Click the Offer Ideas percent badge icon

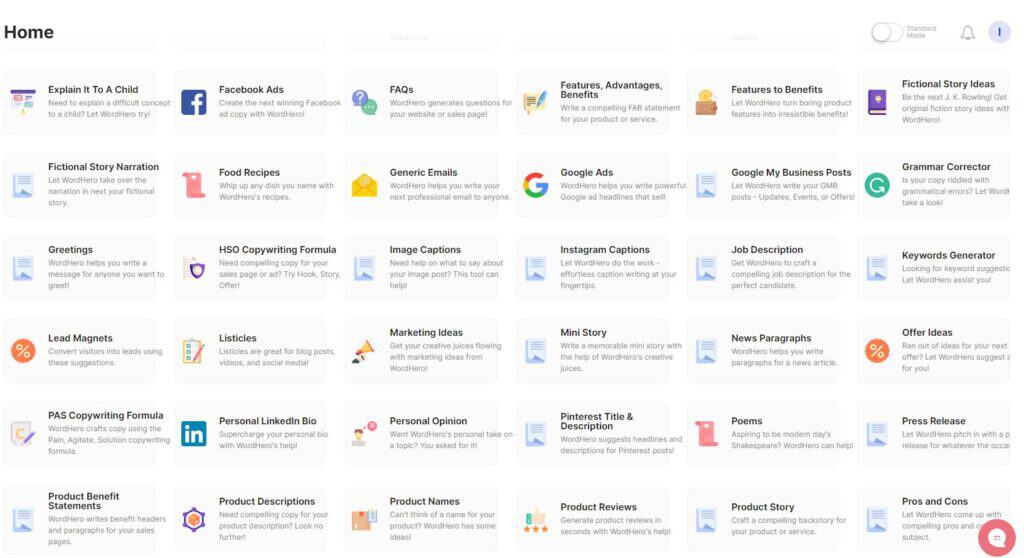tap(877, 351)
